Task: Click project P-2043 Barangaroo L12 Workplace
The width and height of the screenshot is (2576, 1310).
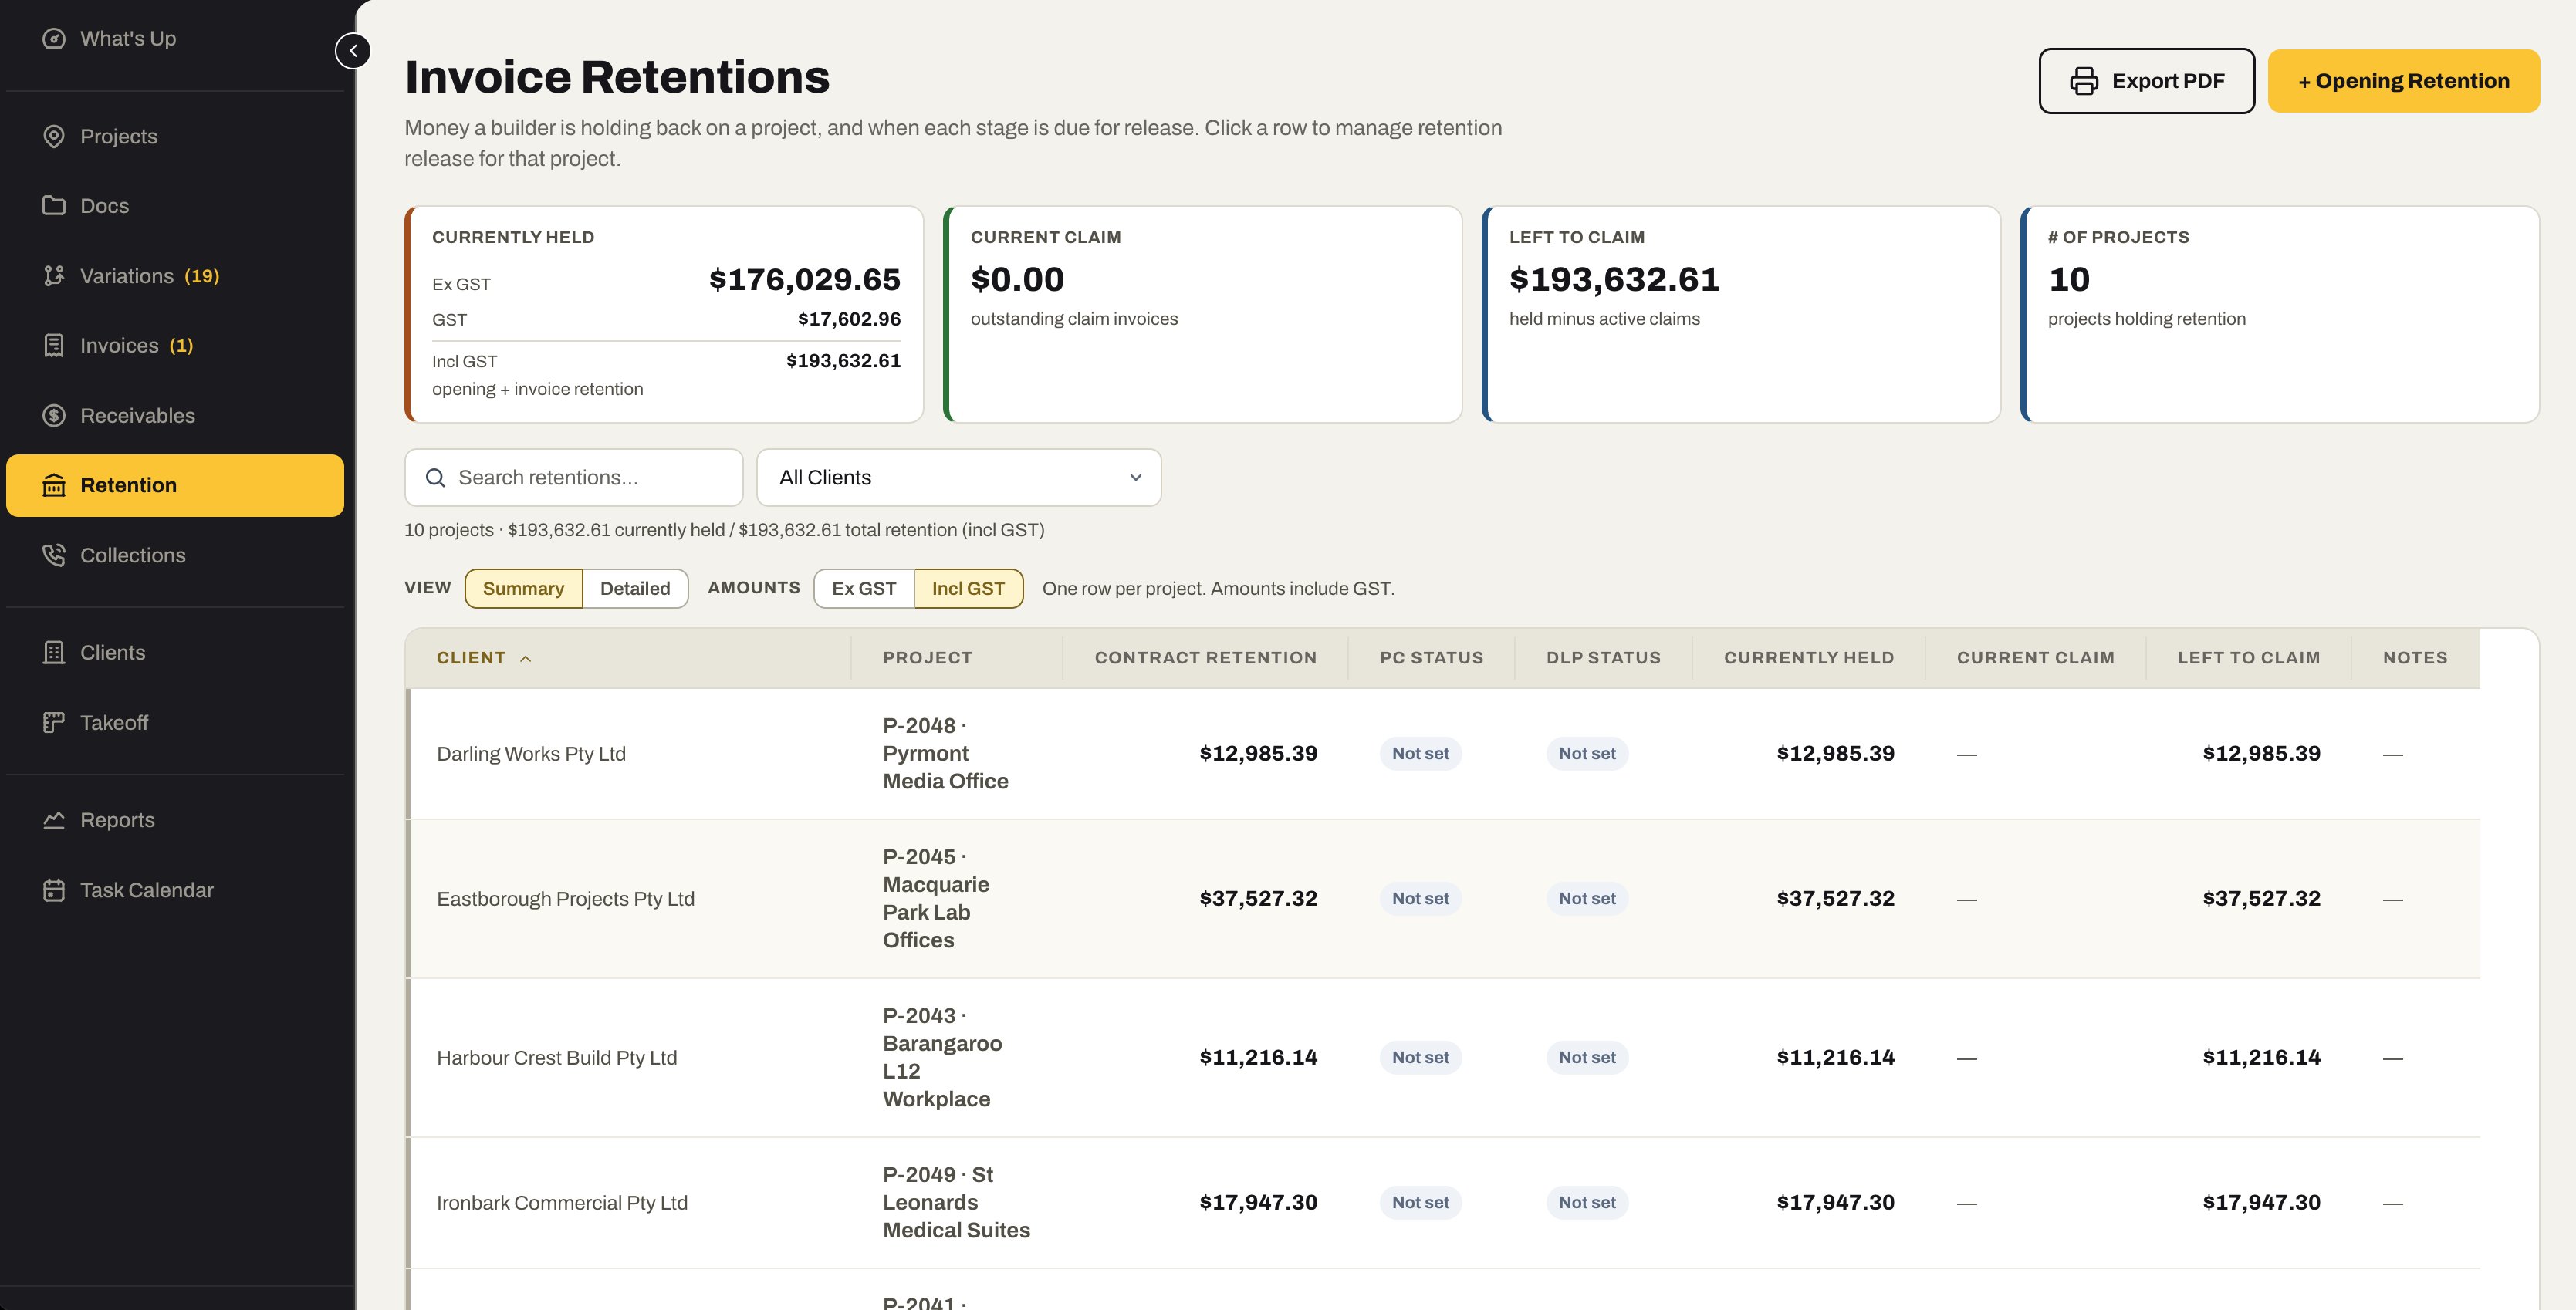Action: click(942, 1057)
